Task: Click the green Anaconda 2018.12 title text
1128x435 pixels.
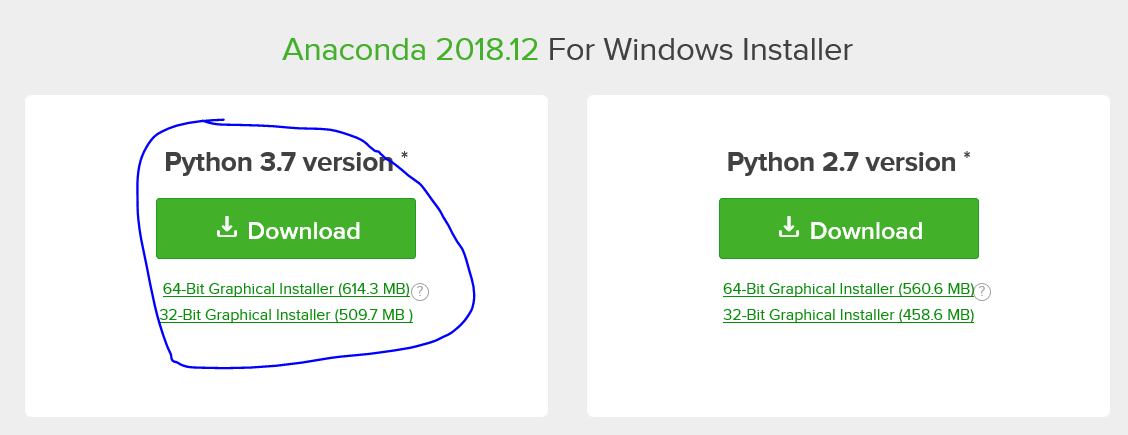Action: pos(410,50)
